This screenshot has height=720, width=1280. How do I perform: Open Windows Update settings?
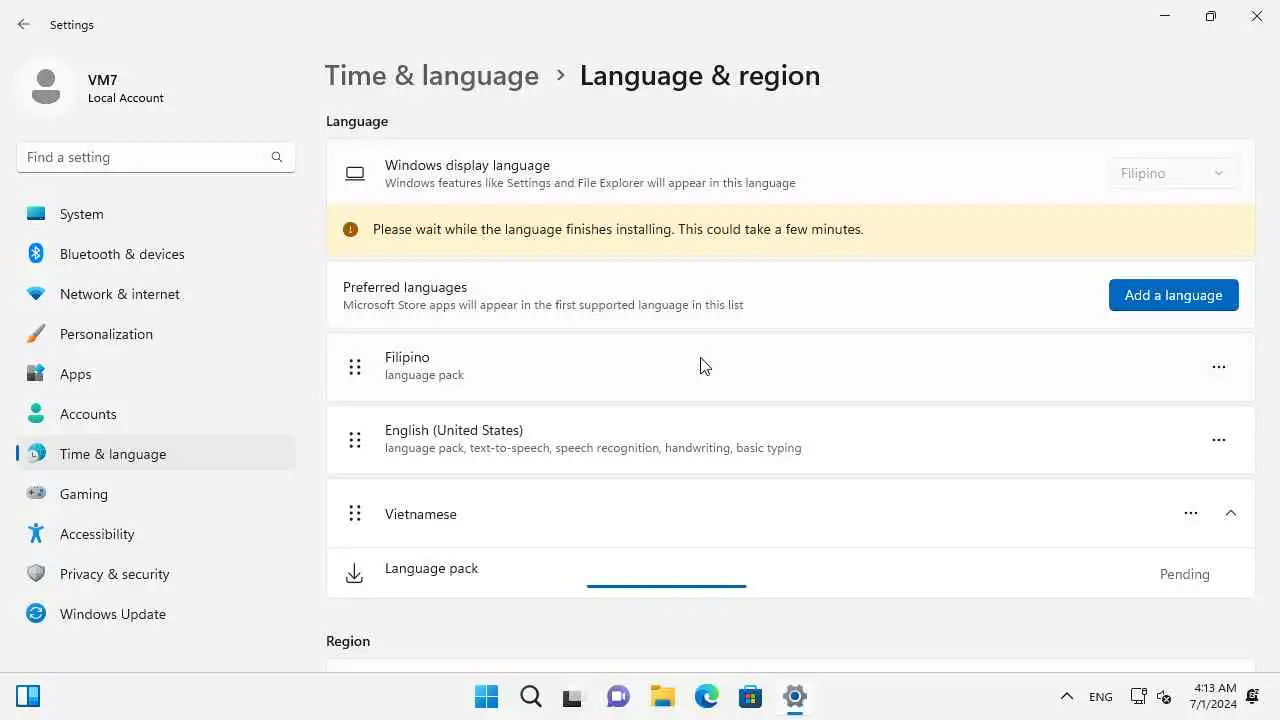pos(156,614)
